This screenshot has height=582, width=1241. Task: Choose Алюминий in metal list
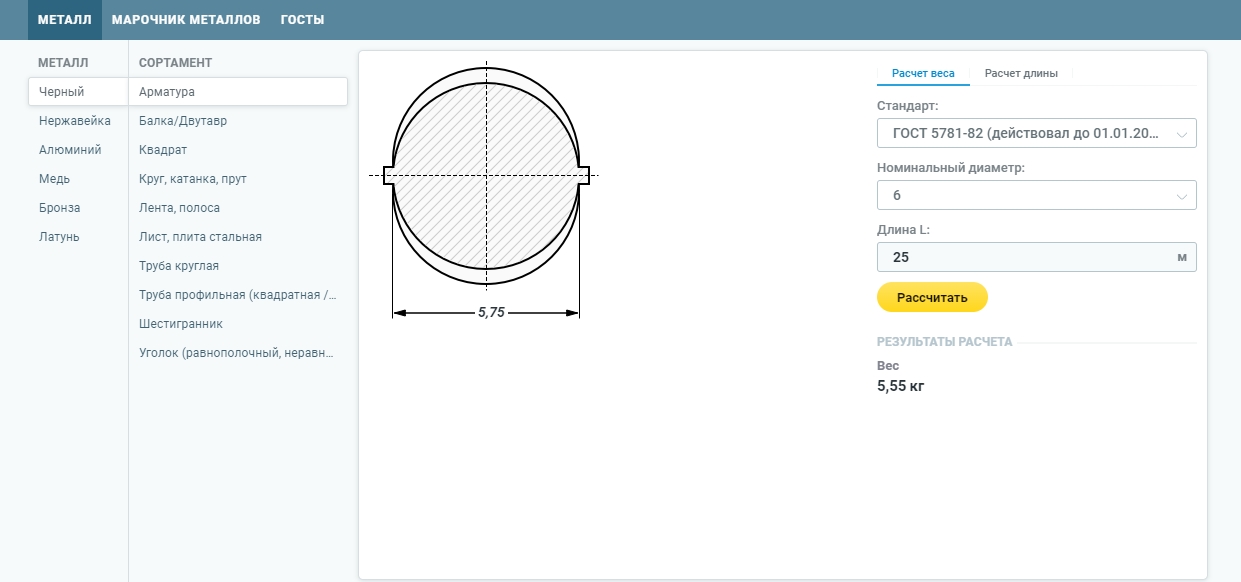70,150
